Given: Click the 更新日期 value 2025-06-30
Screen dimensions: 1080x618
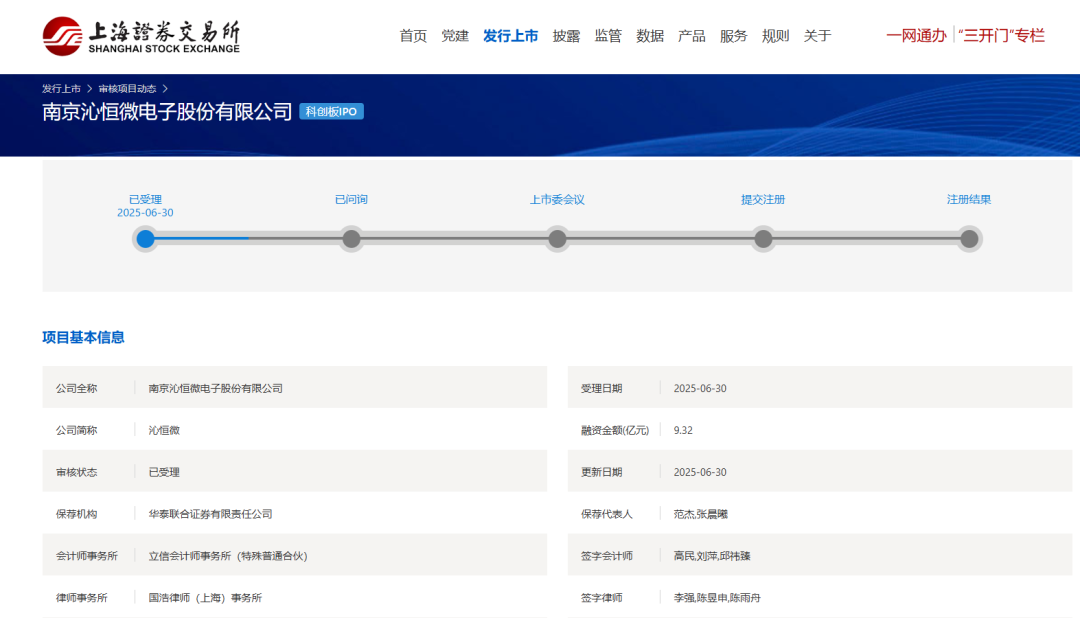Looking at the screenshot, I should (700, 473).
